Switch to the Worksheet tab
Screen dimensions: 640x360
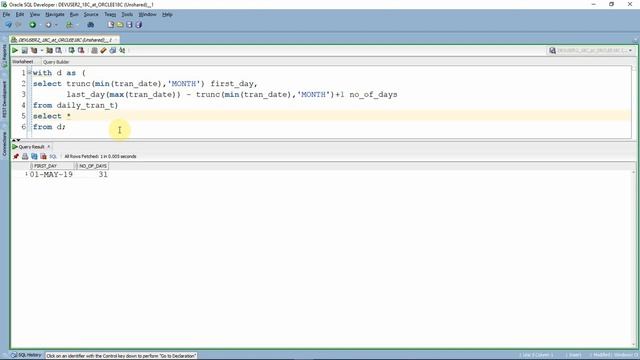tap(23, 62)
